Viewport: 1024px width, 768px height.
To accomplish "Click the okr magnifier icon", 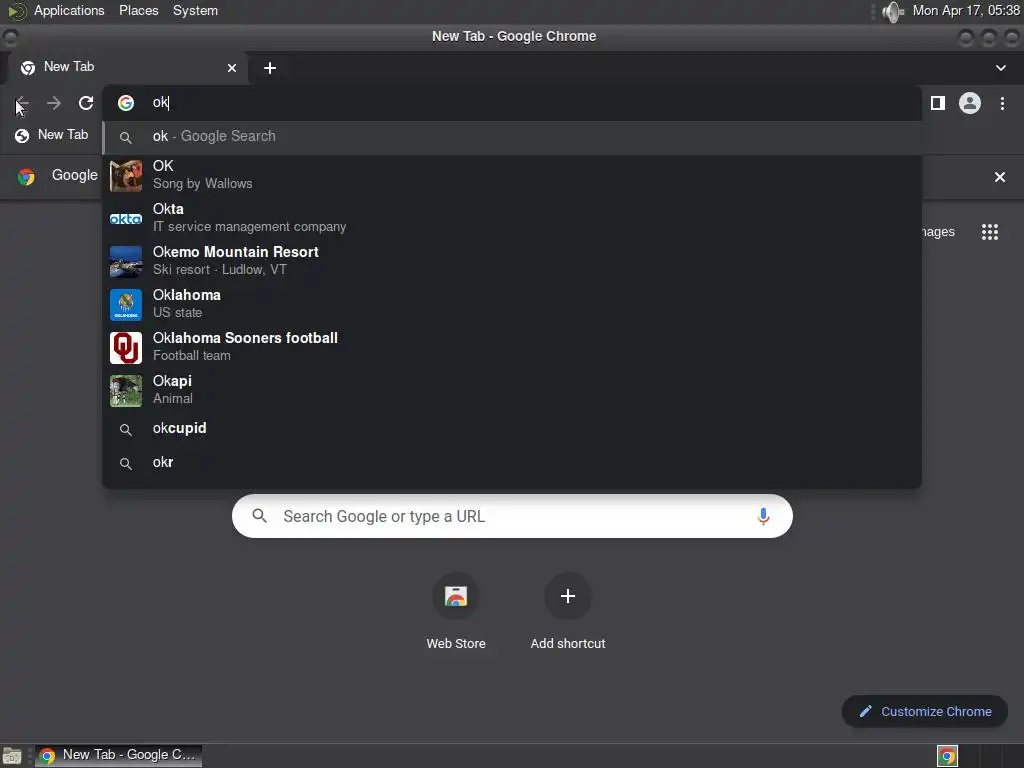I will coord(125,464).
